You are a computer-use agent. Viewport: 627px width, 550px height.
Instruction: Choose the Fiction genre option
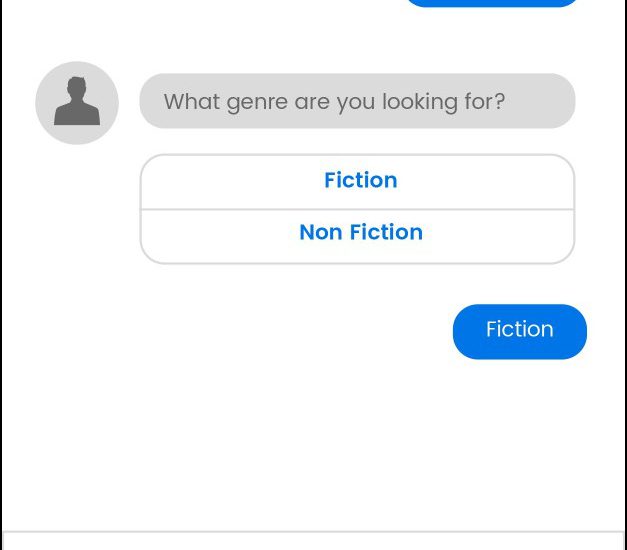357,182
